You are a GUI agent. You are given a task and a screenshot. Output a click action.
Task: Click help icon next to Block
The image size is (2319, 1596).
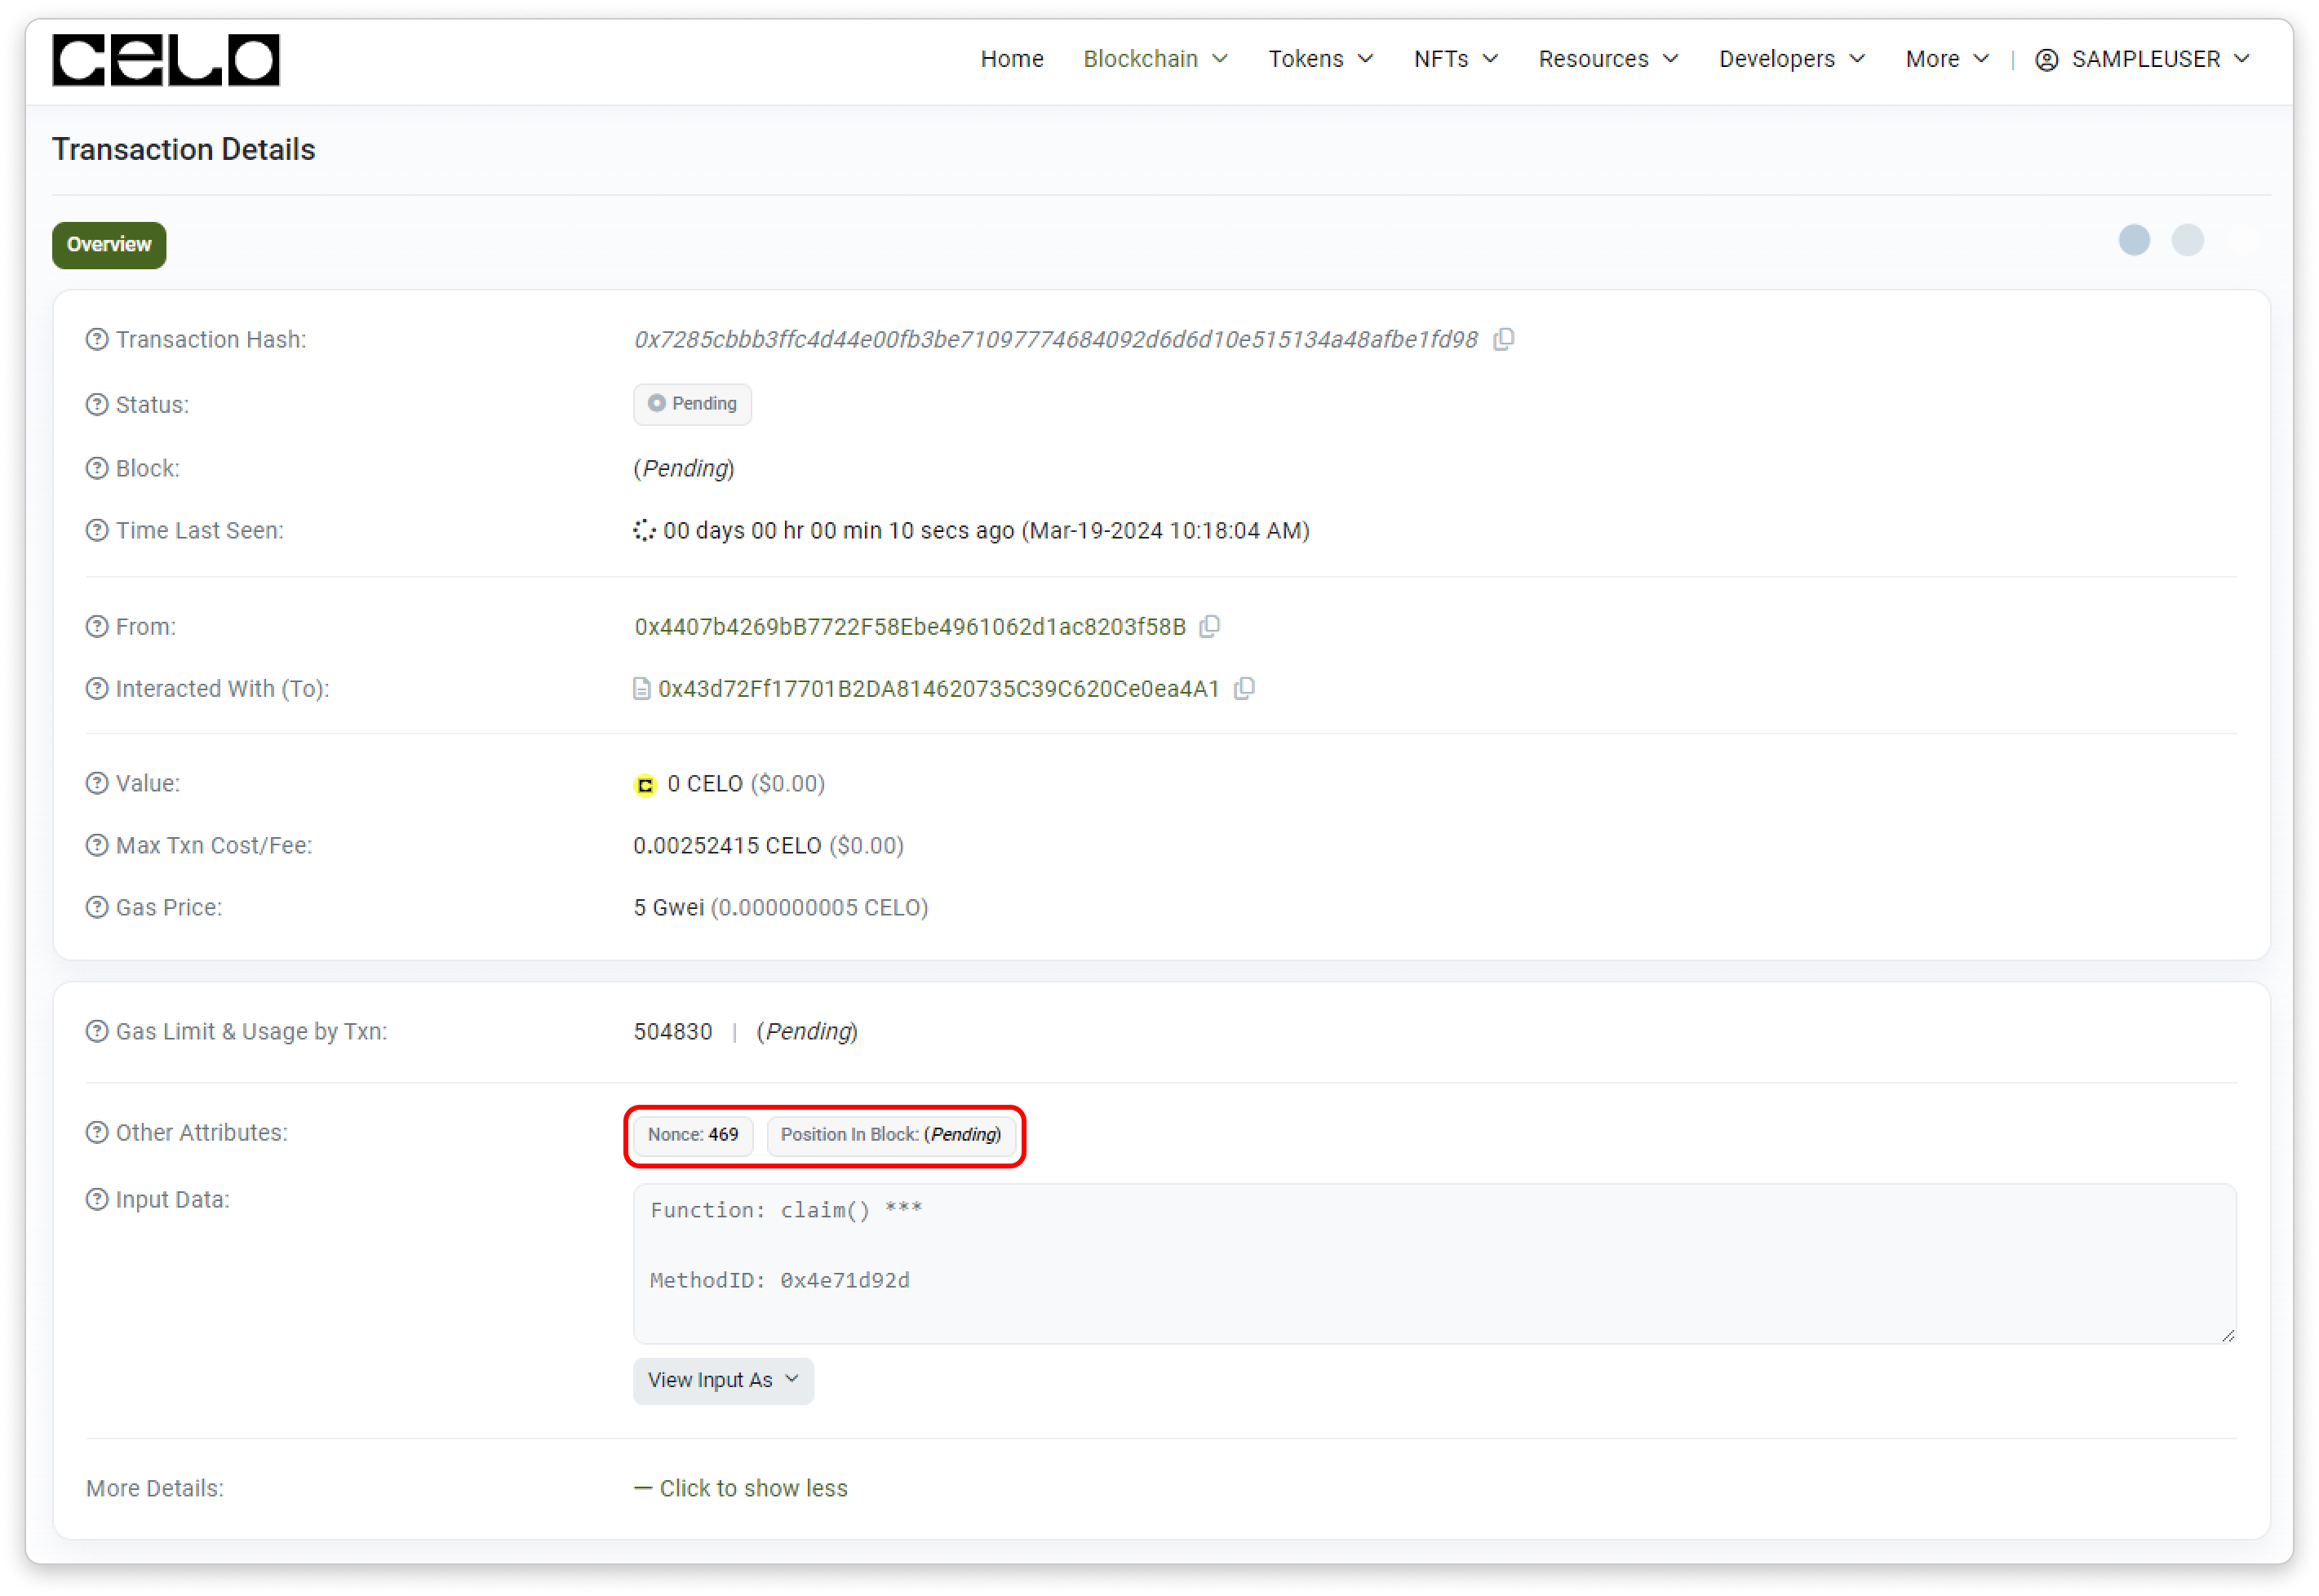(97, 468)
